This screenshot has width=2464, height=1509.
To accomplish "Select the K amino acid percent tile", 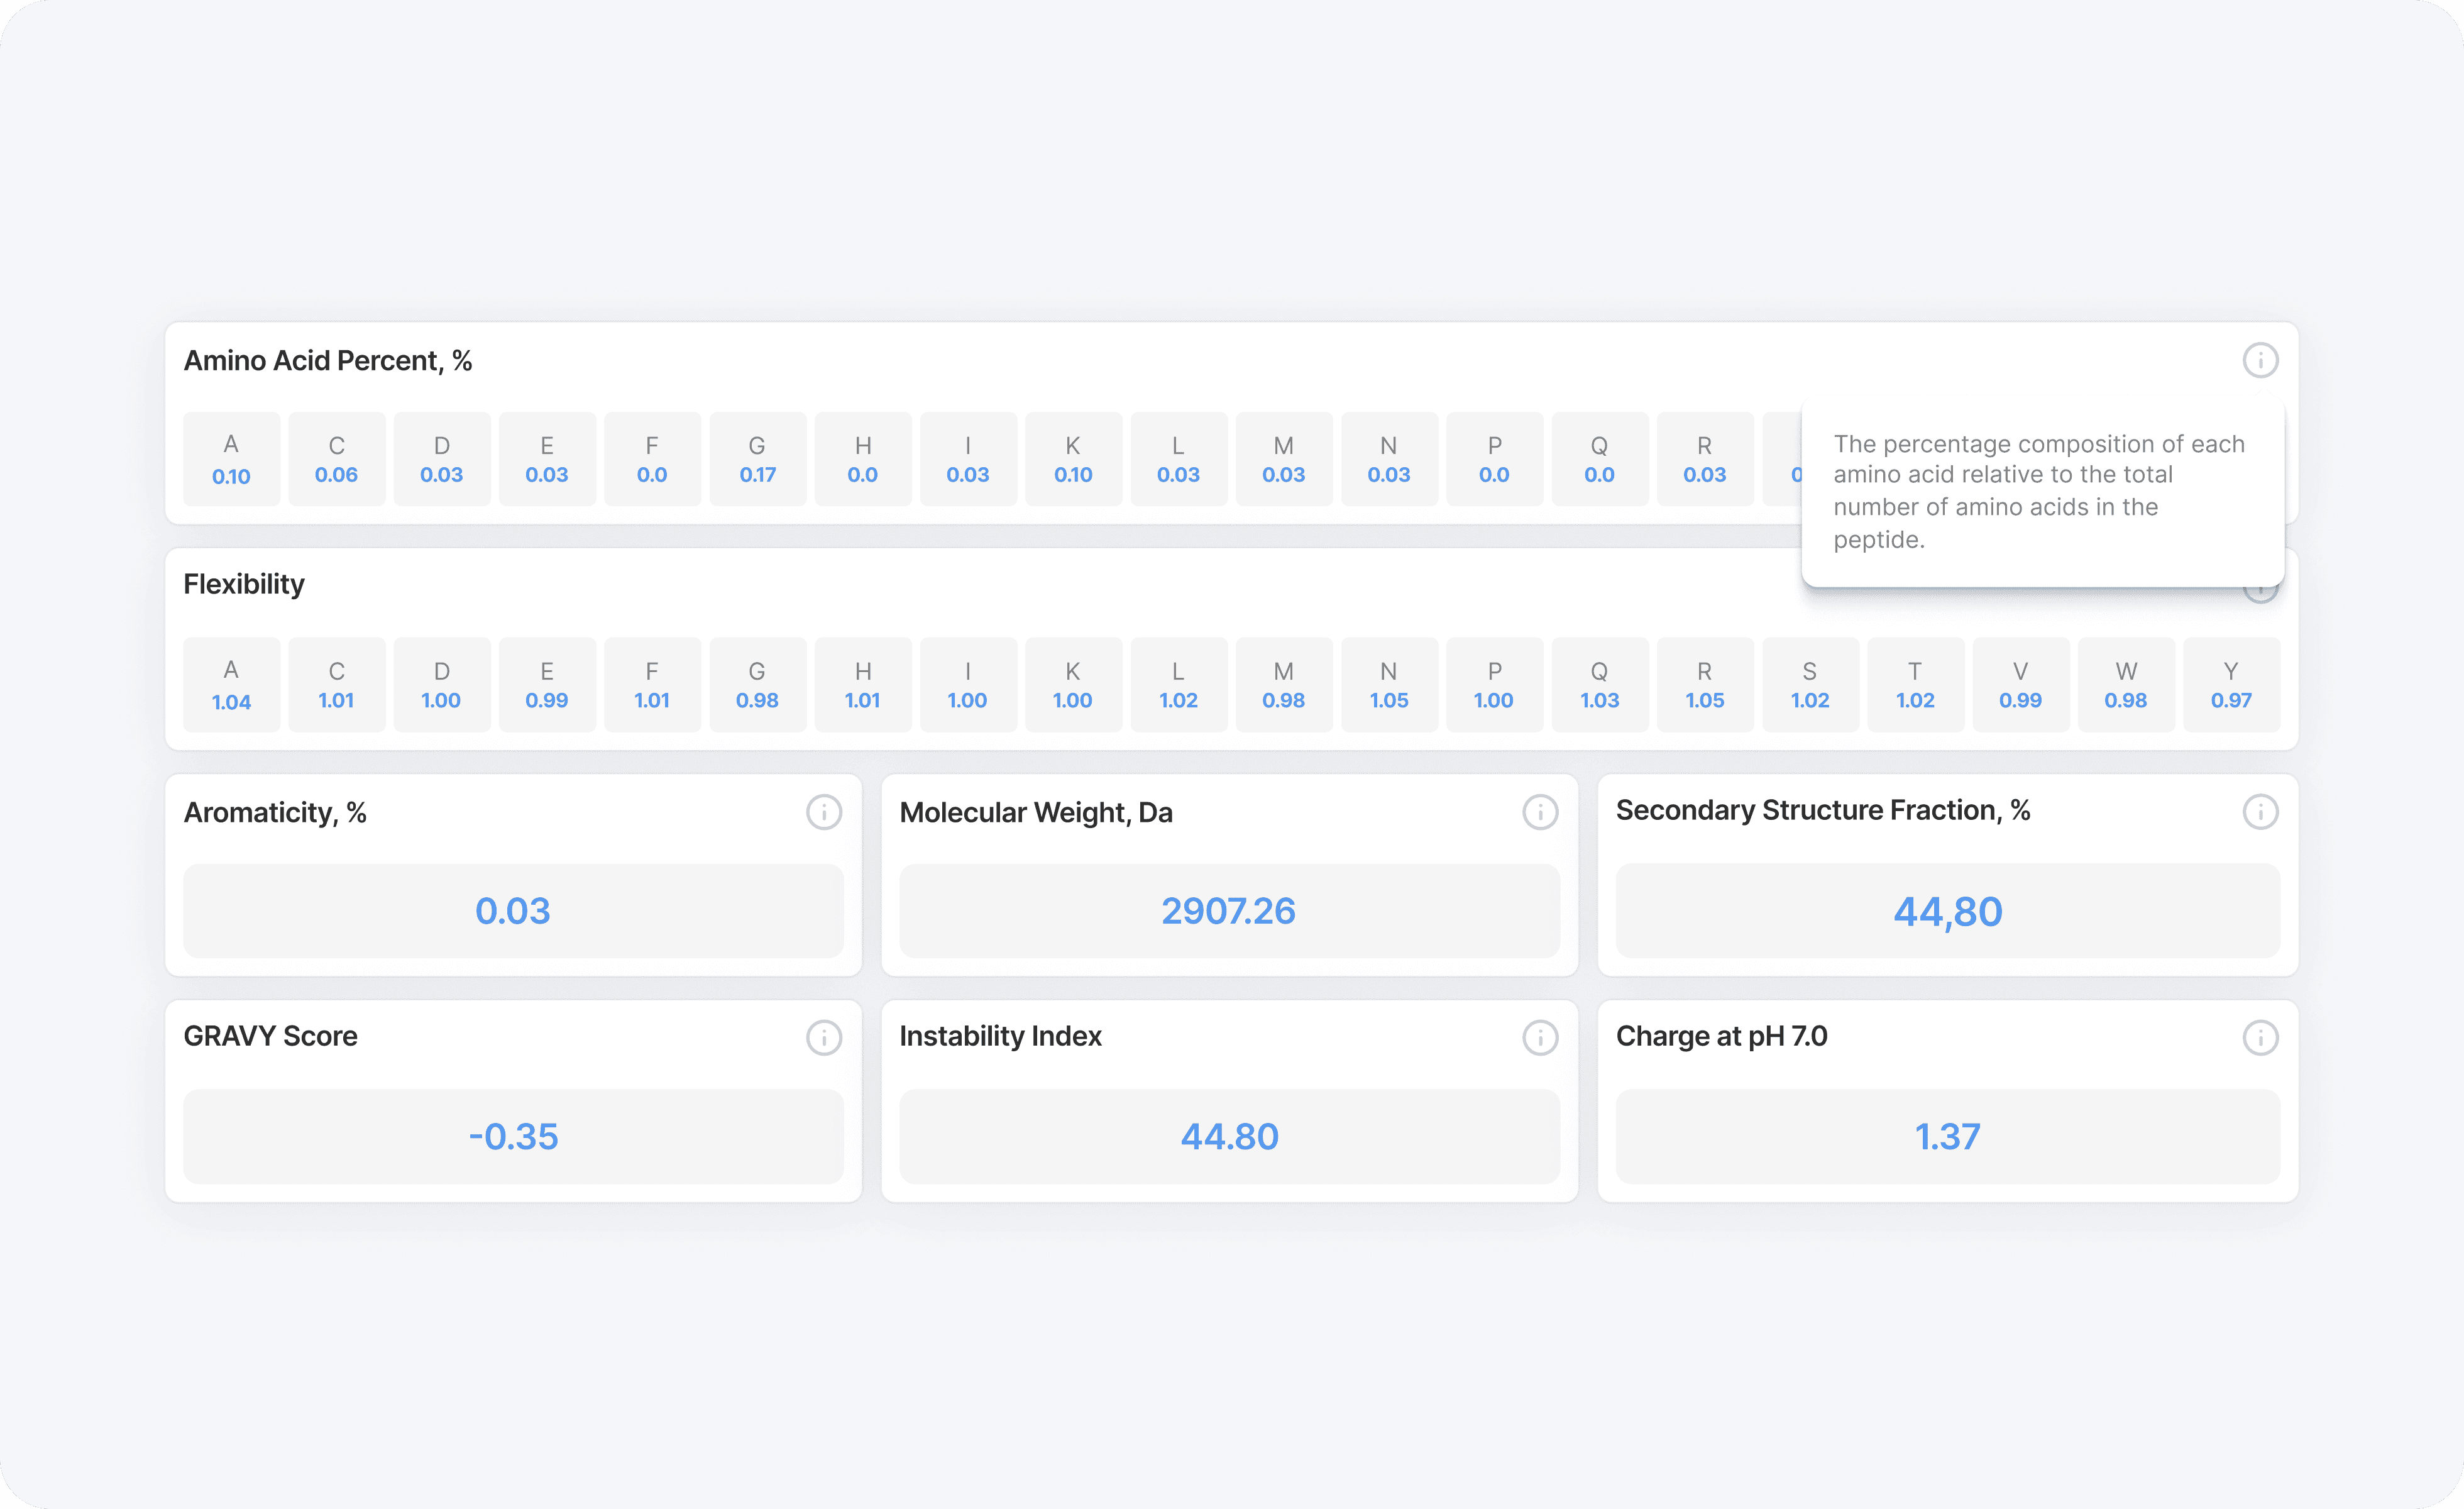I will [x=1073, y=459].
